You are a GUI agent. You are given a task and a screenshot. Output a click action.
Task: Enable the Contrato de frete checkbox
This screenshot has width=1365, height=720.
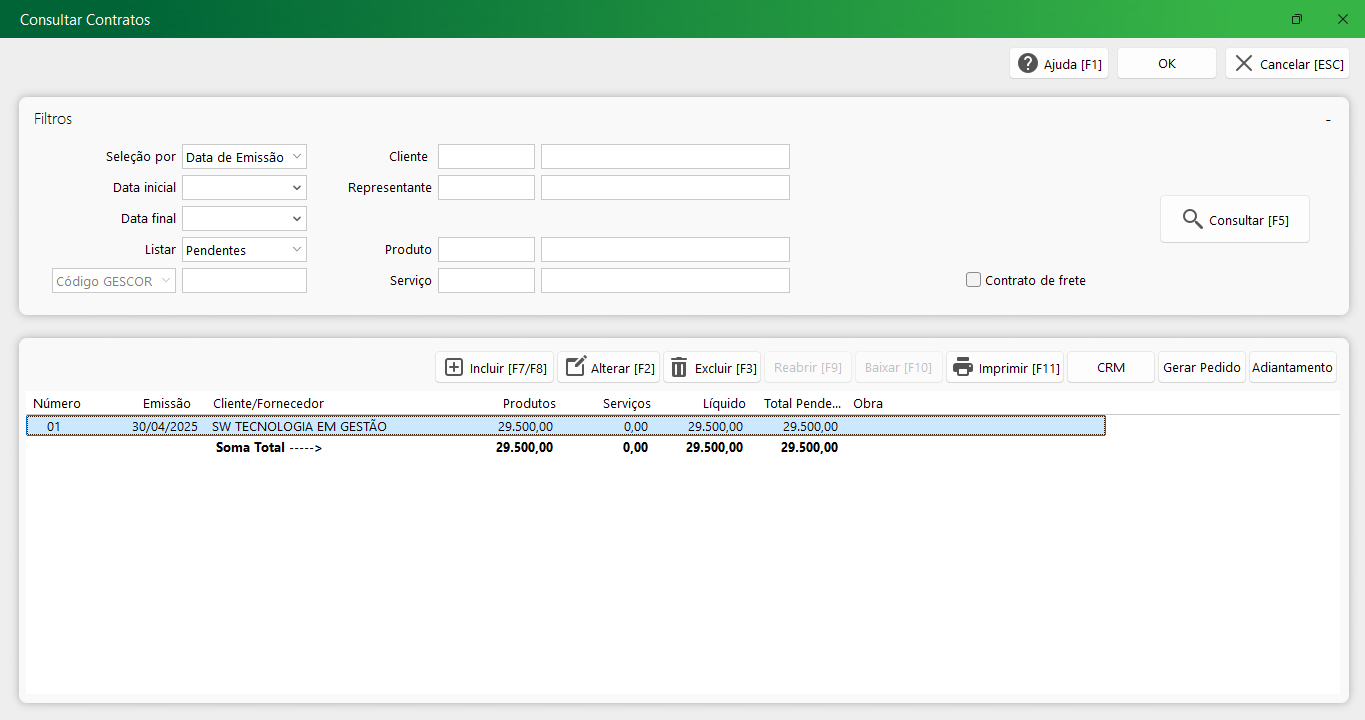tap(973, 281)
